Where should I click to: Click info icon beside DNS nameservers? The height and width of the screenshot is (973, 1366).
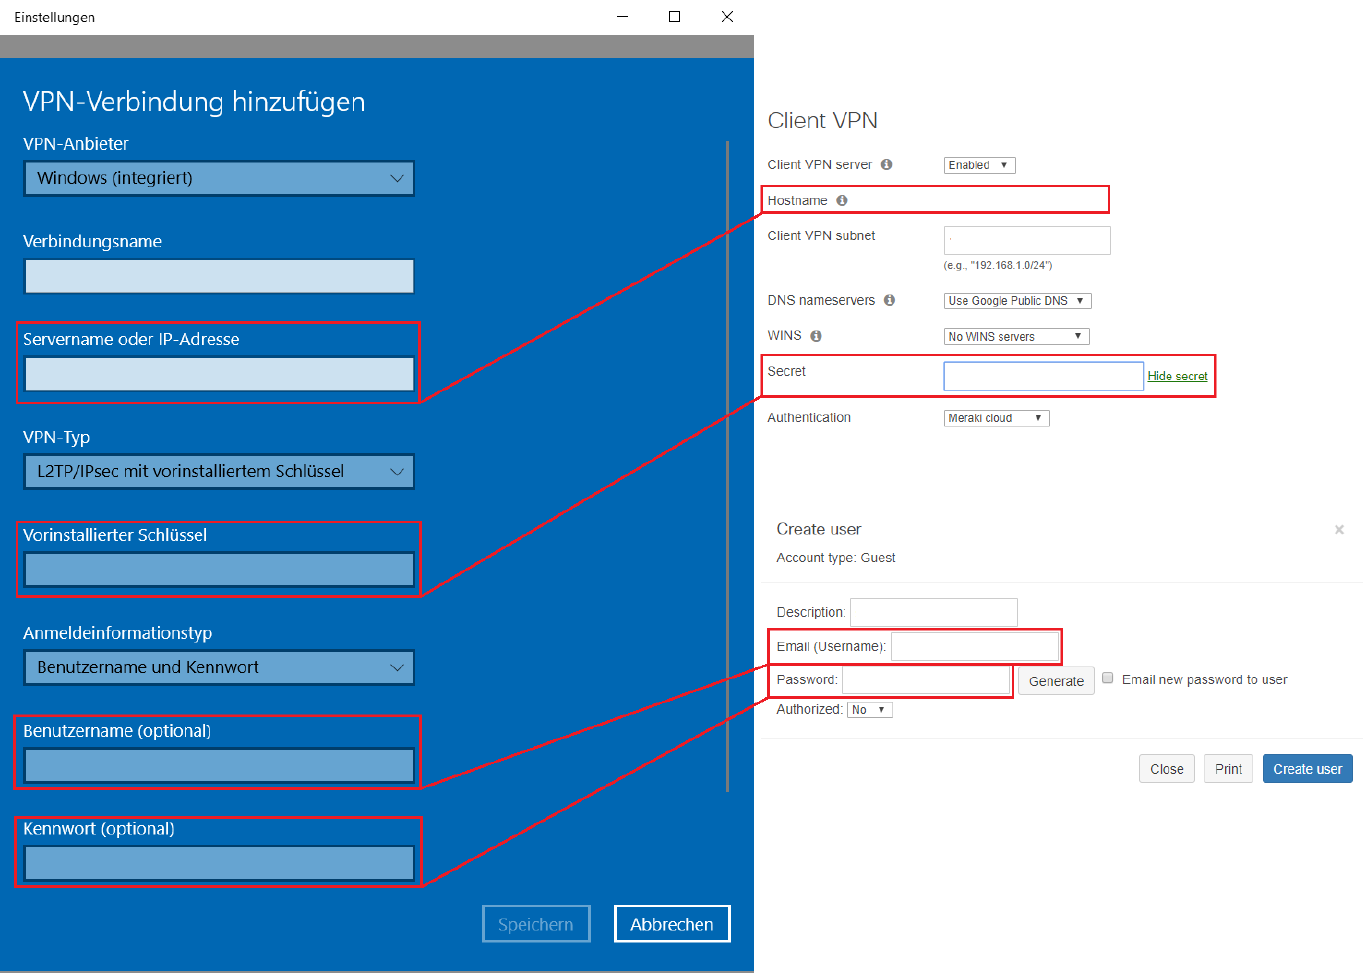pyautogui.click(x=889, y=300)
